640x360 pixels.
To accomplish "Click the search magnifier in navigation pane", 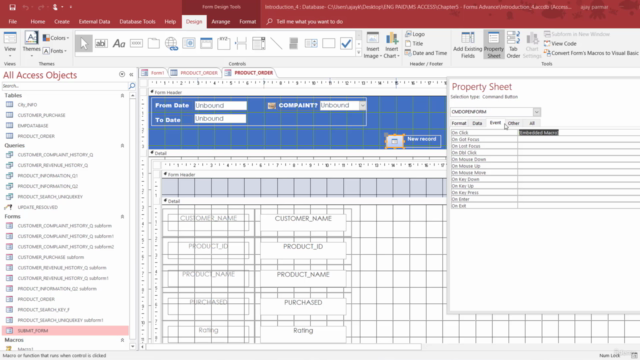I will pyautogui.click(x=132, y=86).
